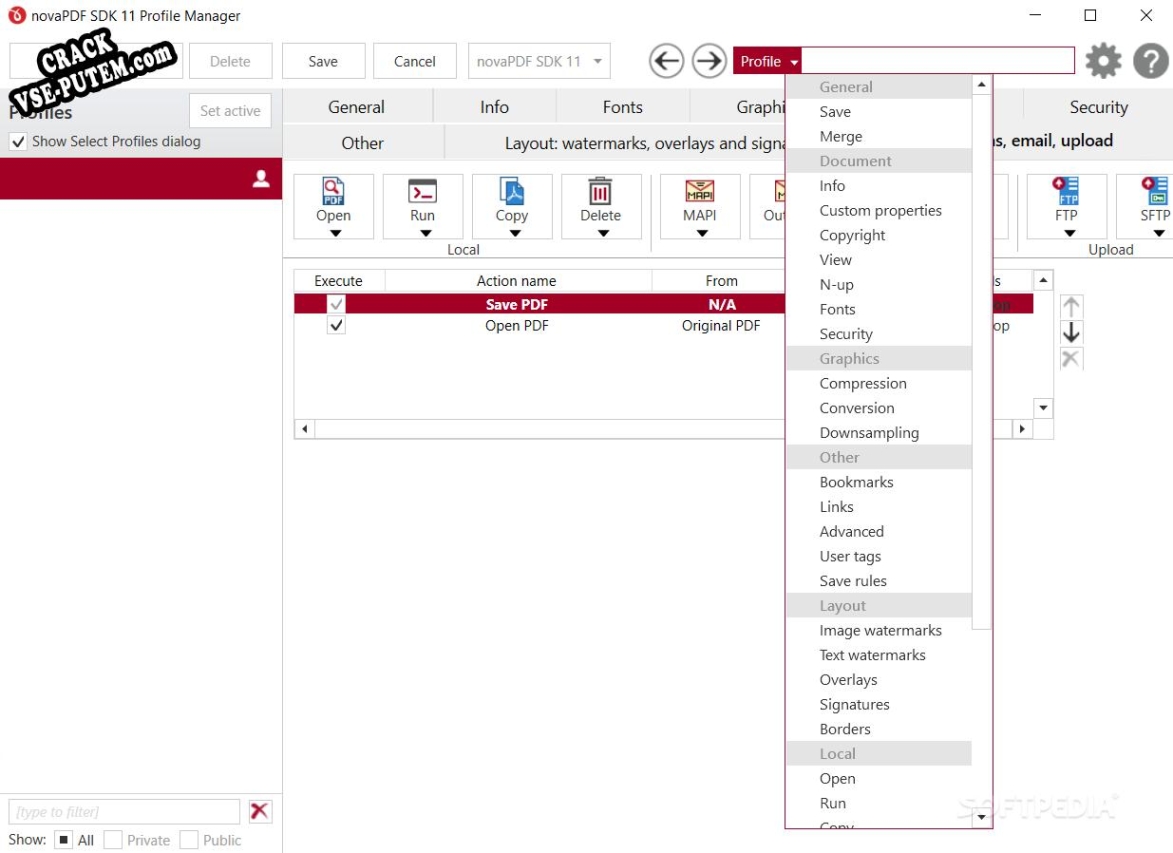Image resolution: width=1173 pixels, height=853 pixels.
Task: Expand the novaPDF SDK 11 dropdown
Action: pos(539,61)
